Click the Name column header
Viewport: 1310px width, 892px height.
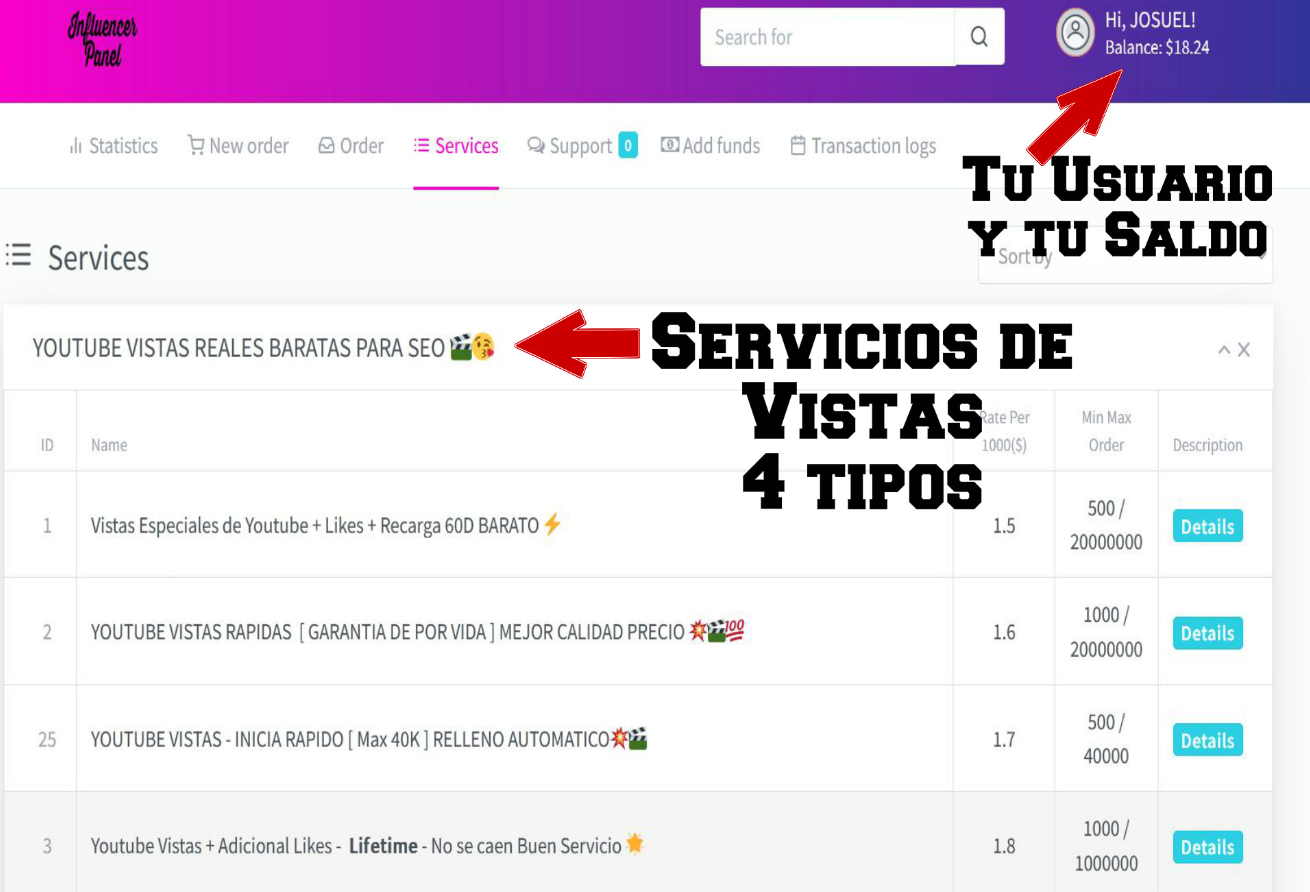pyautogui.click(x=109, y=445)
